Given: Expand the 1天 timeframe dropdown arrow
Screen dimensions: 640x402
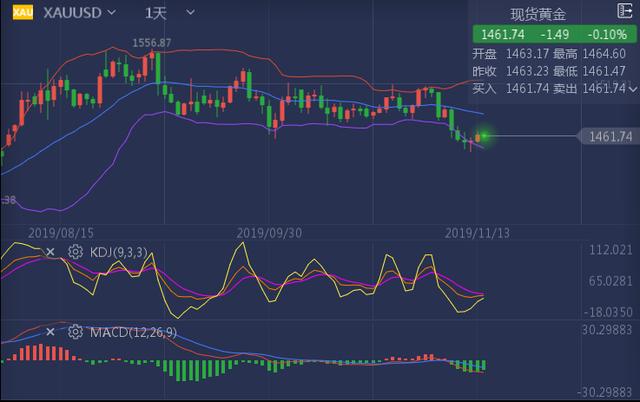Looking at the screenshot, I should tap(190, 13).
